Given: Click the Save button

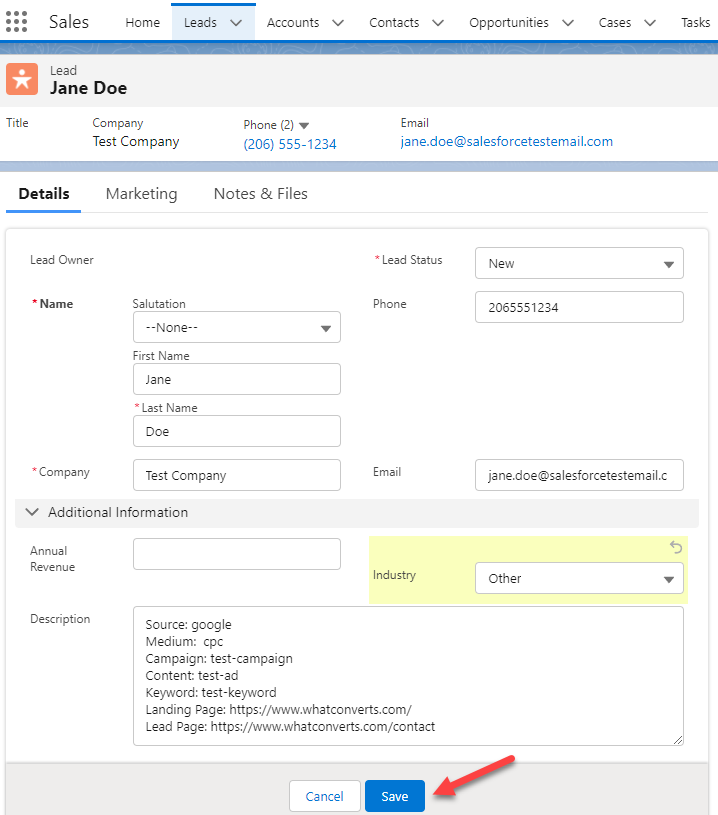Looking at the screenshot, I should [x=395, y=796].
